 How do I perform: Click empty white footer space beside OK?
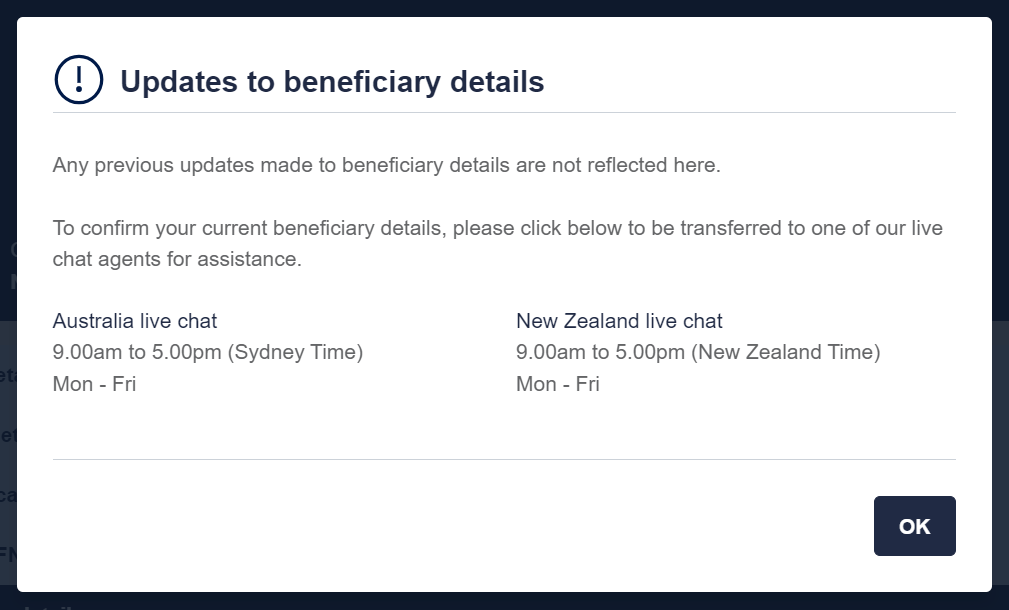pos(450,526)
